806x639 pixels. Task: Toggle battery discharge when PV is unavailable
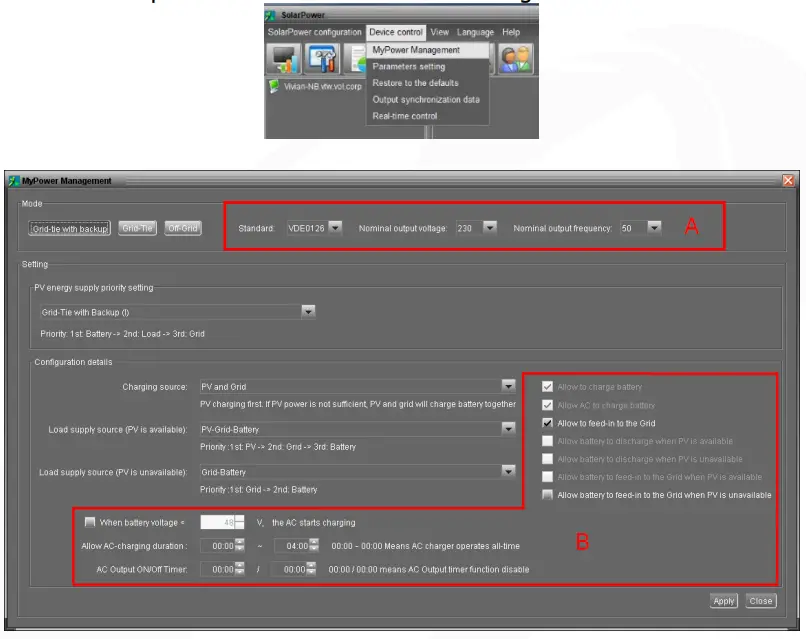(x=547, y=459)
